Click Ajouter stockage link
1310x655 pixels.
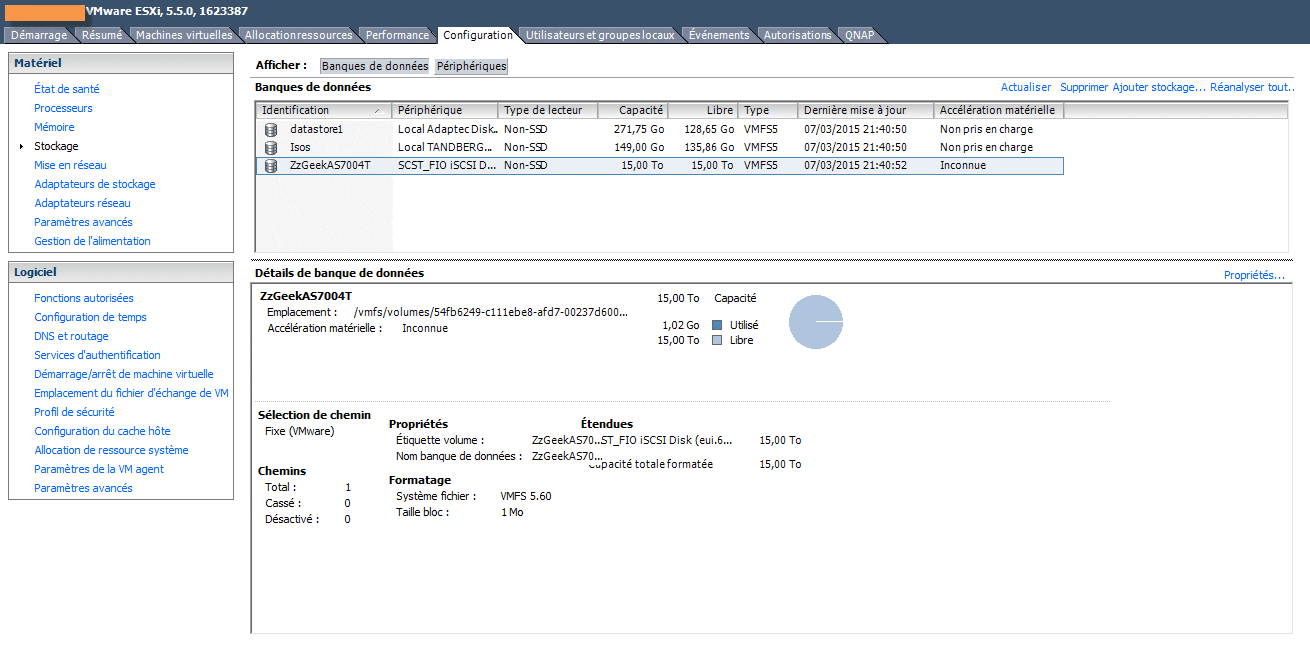pyautogui.click(x=1159, y=87)
